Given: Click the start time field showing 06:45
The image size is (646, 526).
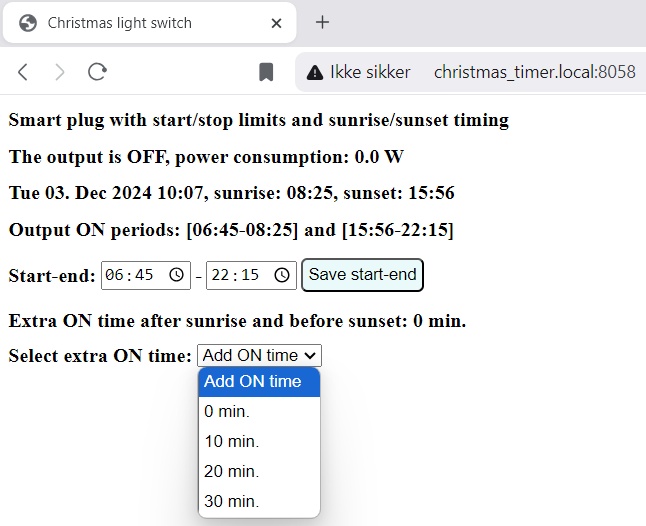Looking at the screenshot, I should (146, 275).
